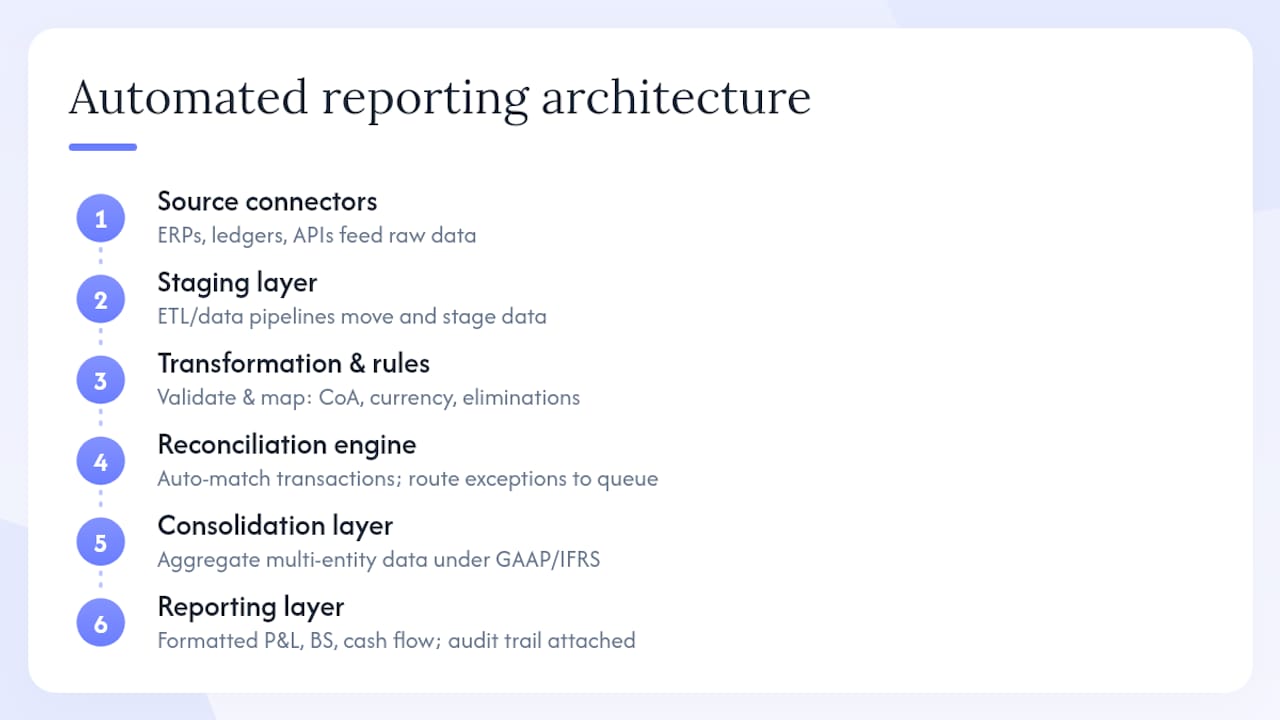
Task: Click the step 3 numbered circle
Action: [100, 381]
